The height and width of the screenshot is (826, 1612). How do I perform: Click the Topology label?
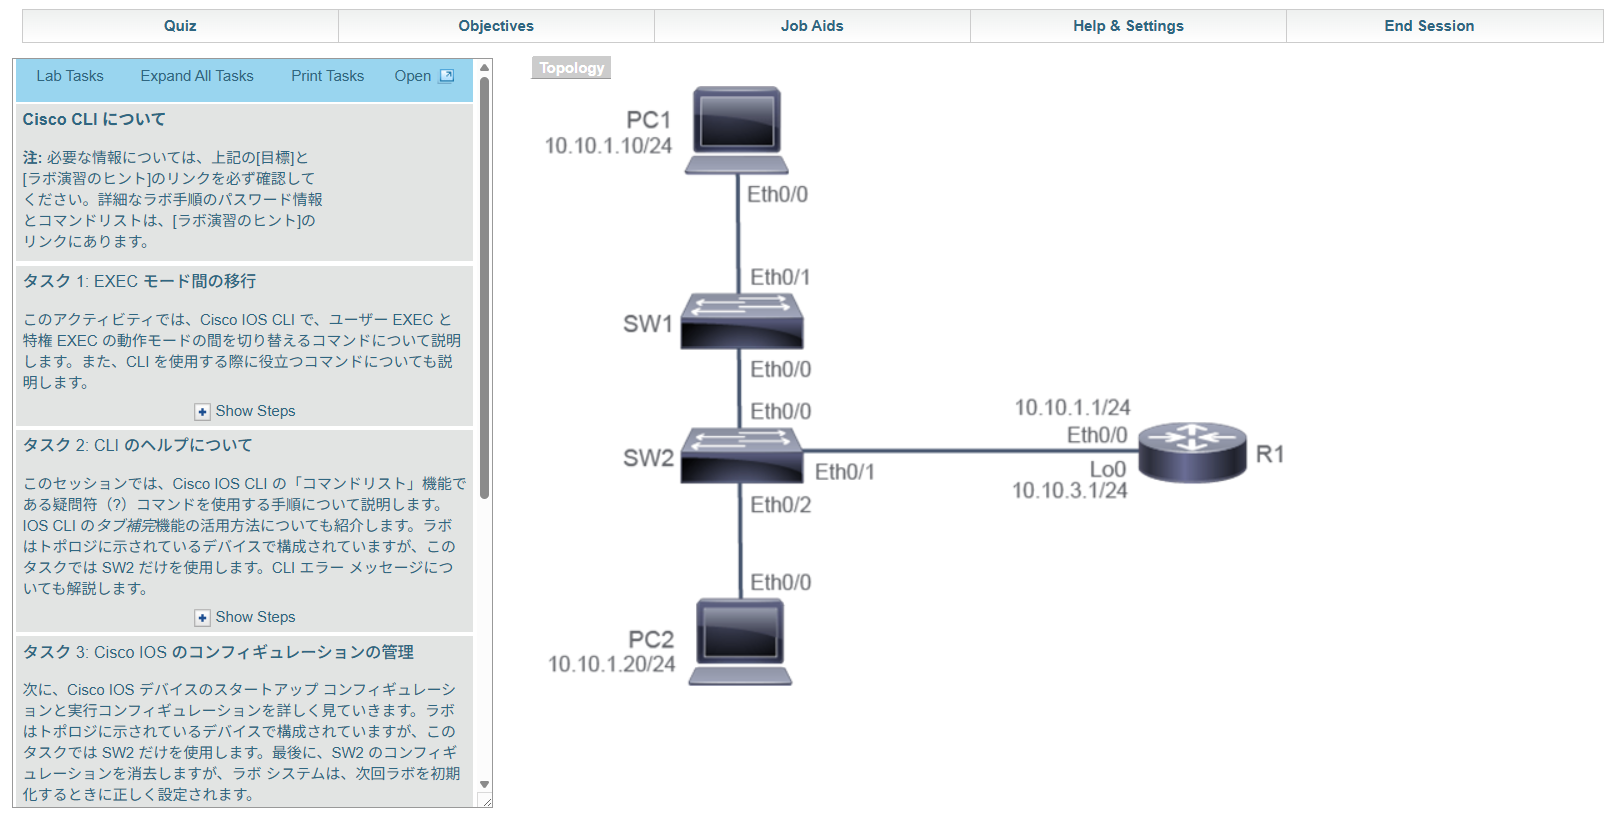(x=572, y=68)
